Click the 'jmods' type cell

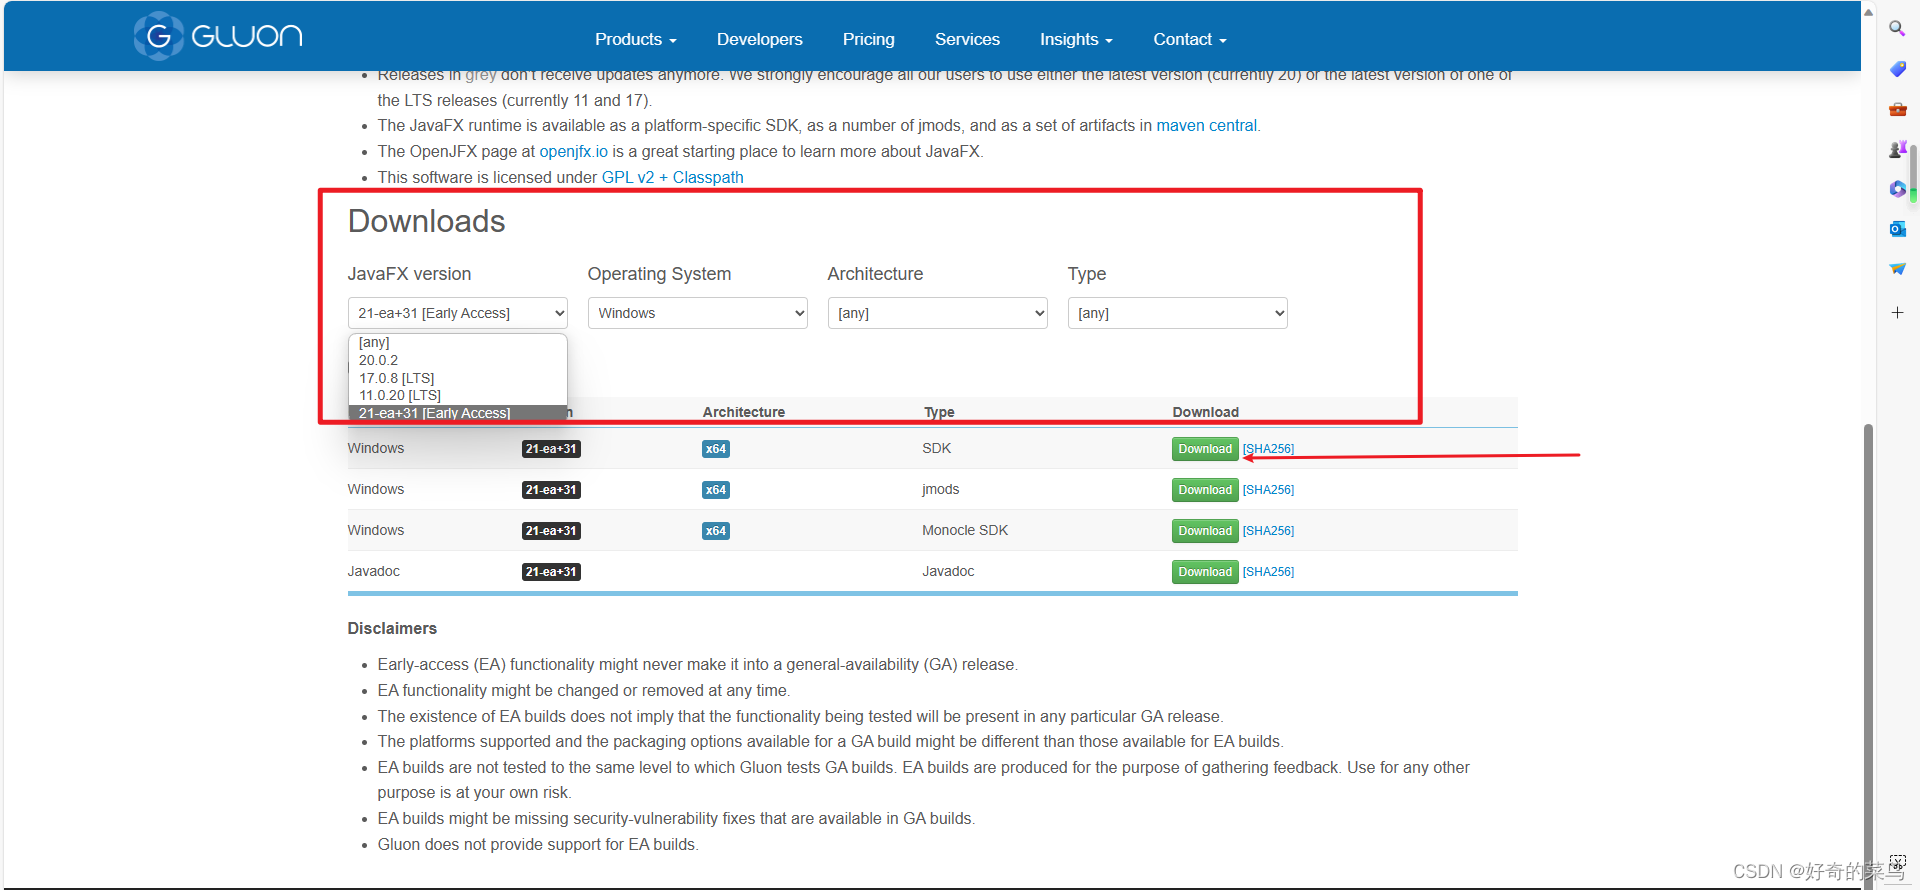941,490
